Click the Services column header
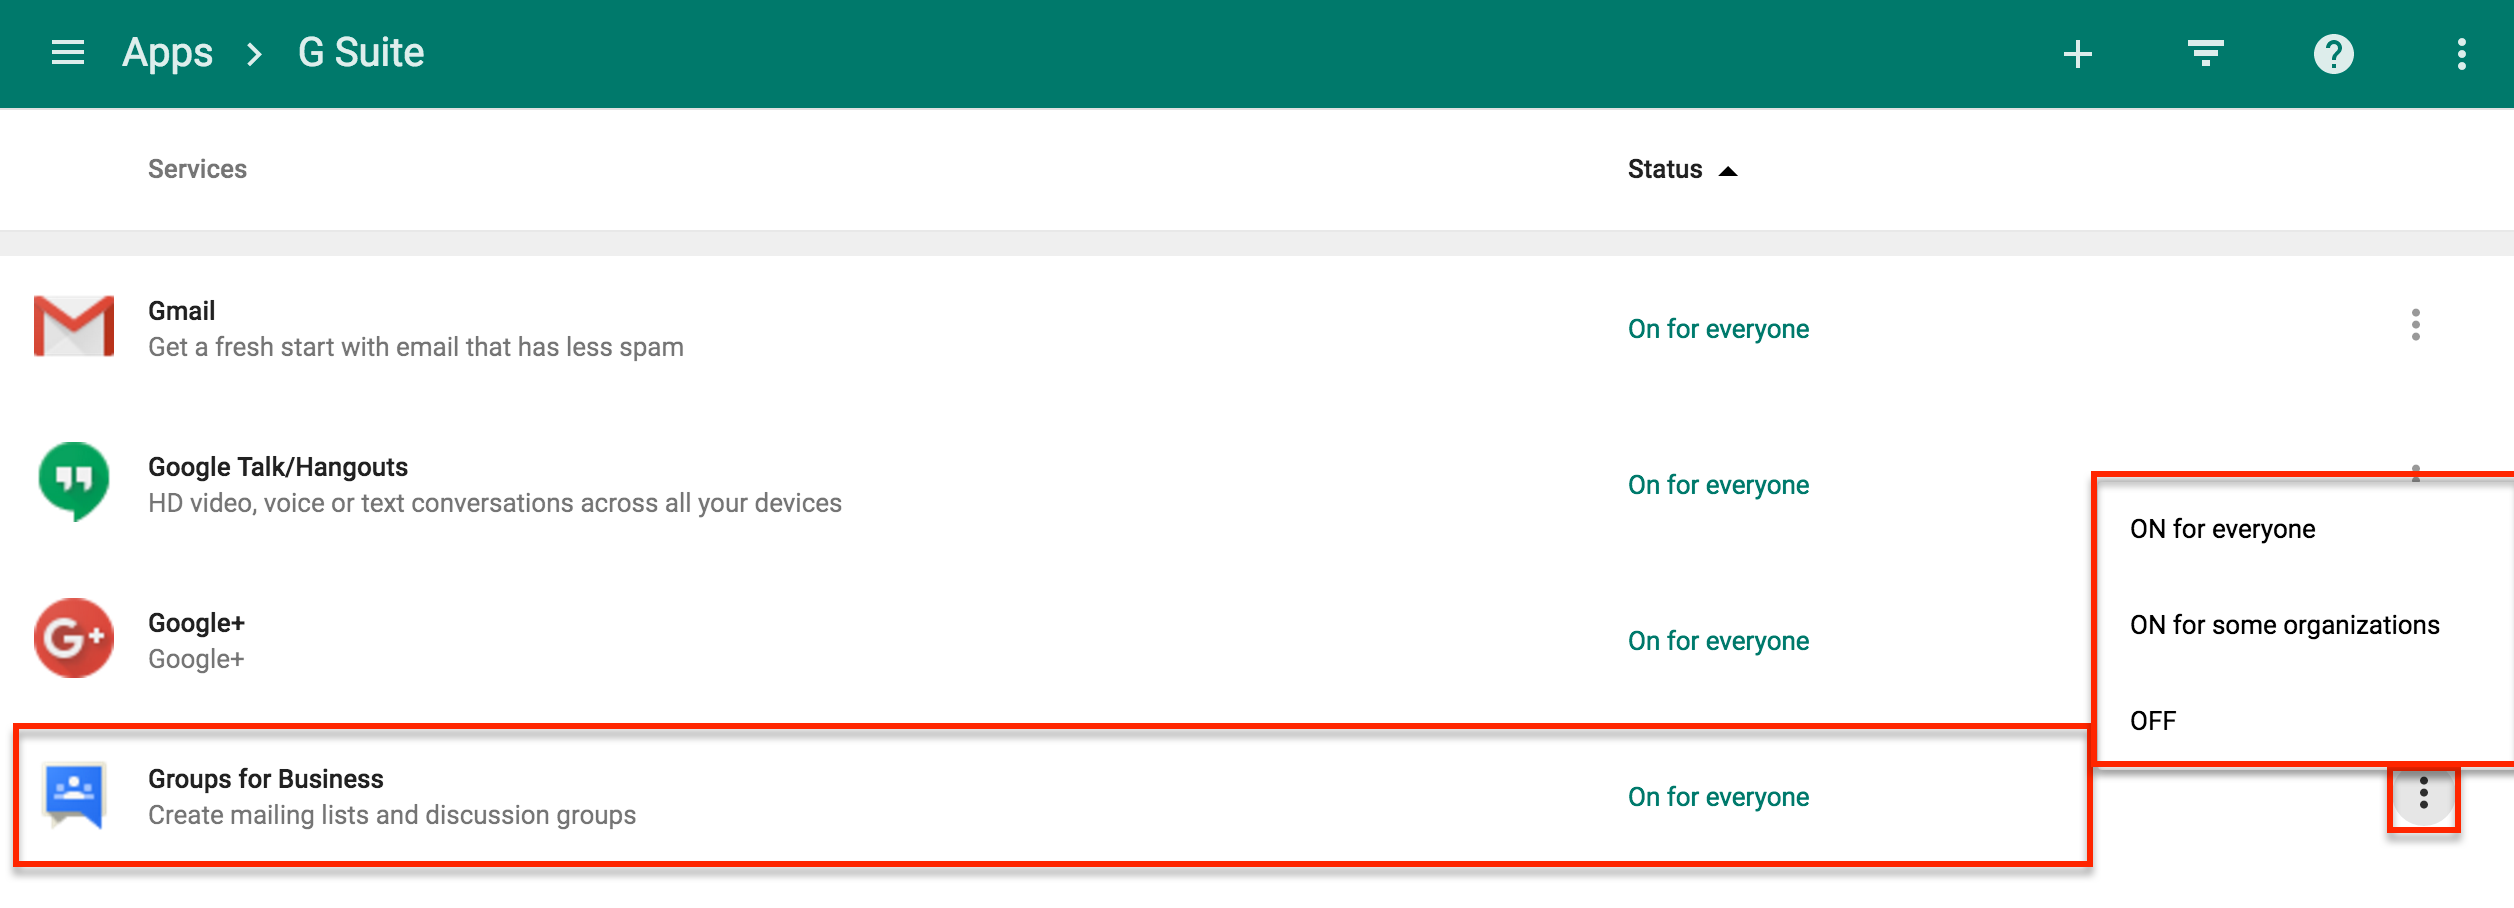 pyautogui.click(x=197, y=169)
